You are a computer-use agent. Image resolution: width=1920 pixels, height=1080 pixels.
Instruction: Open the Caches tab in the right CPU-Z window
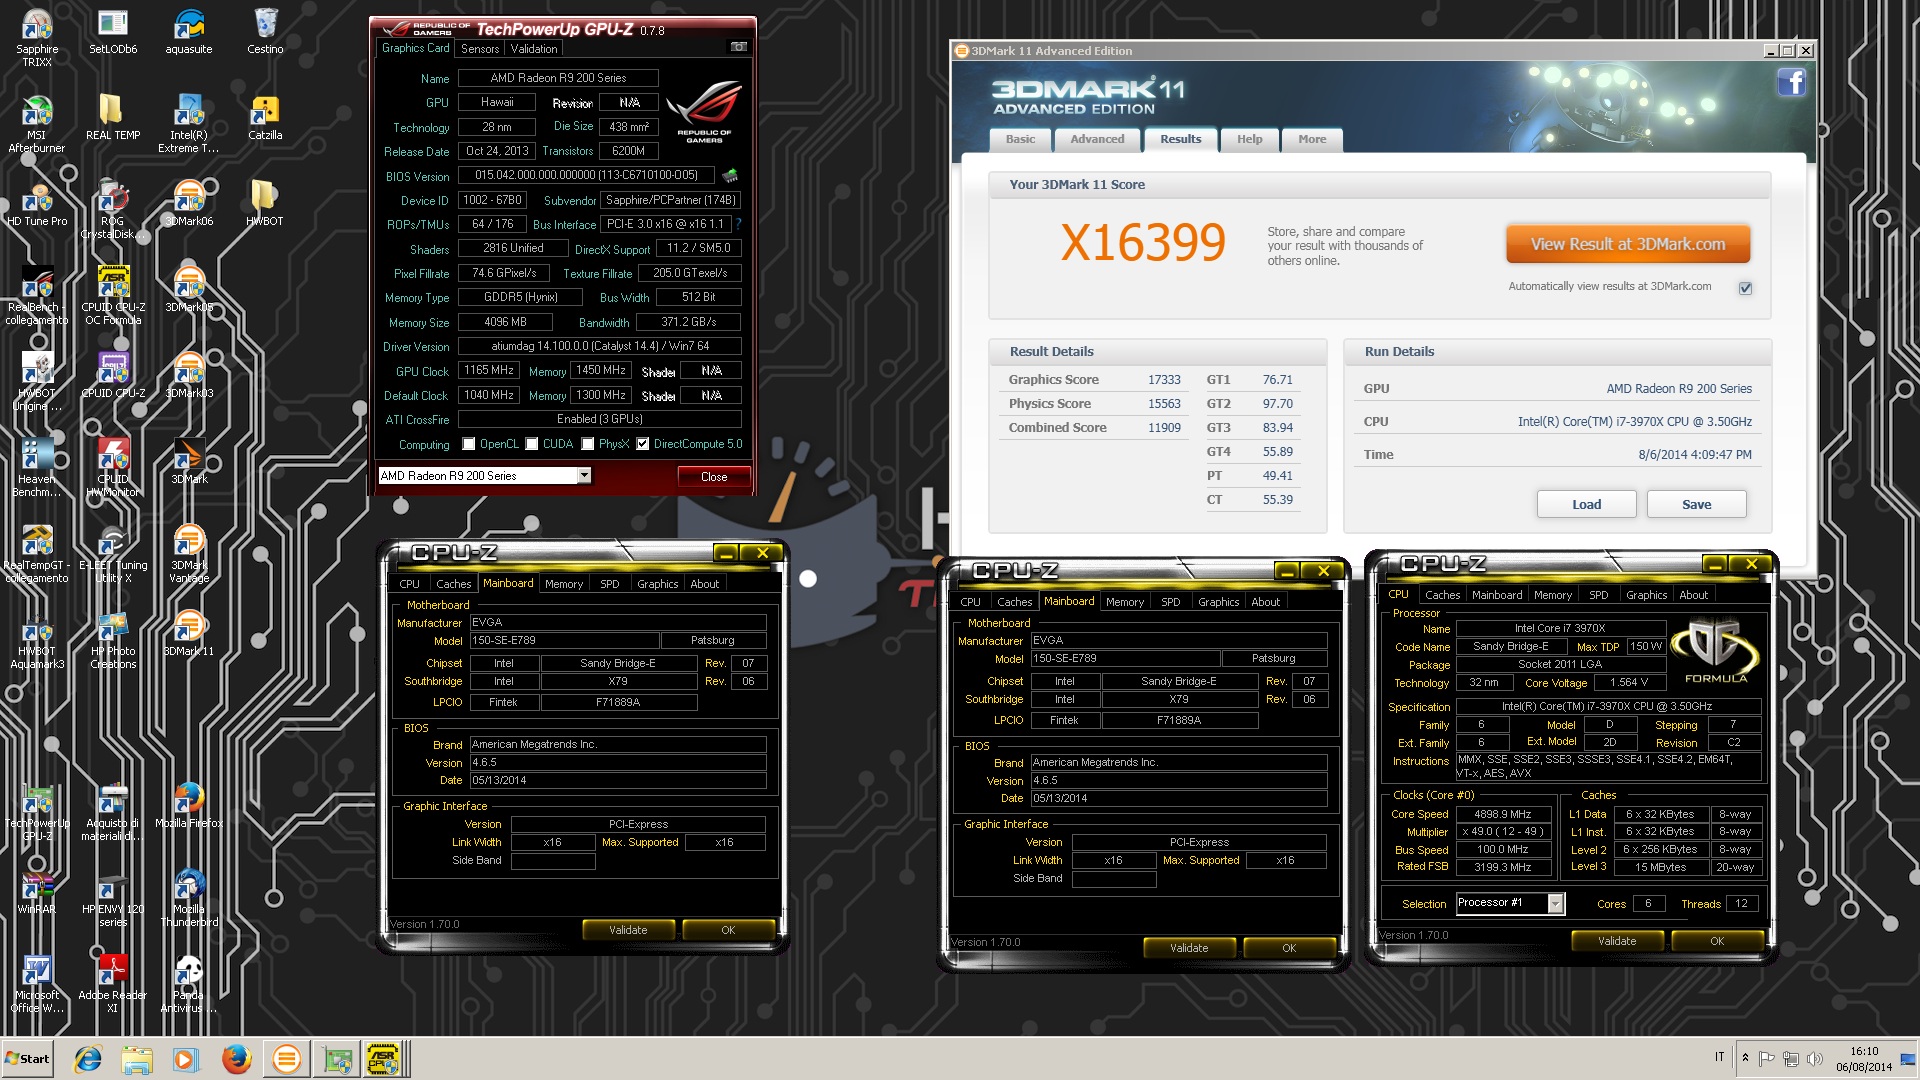(x=1442, y=595)
